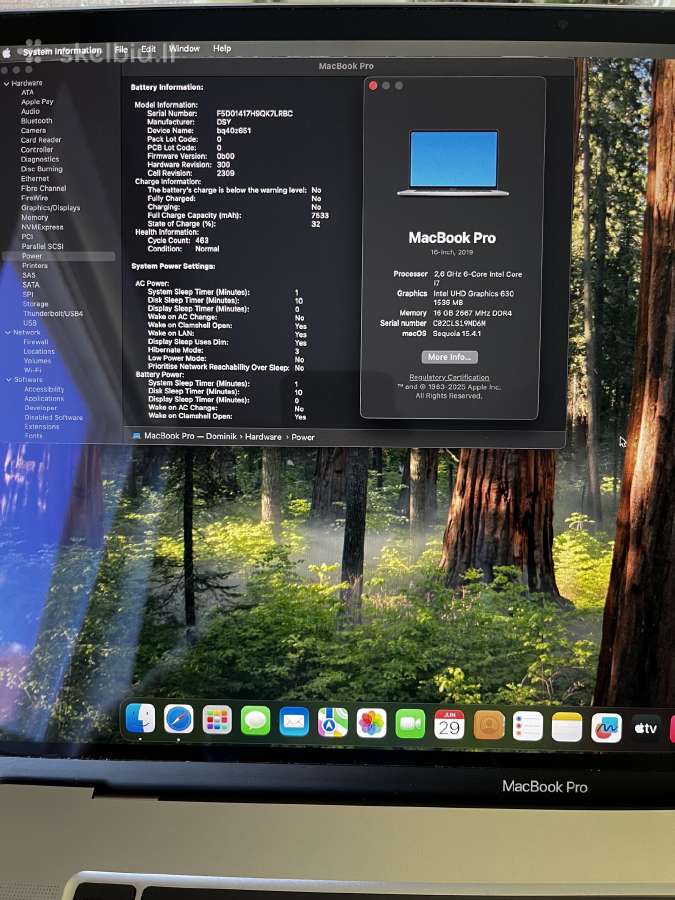Select Fibre Channel in sidebar
The height and width of the screenshot is (900, 675).
pos(44,188)
